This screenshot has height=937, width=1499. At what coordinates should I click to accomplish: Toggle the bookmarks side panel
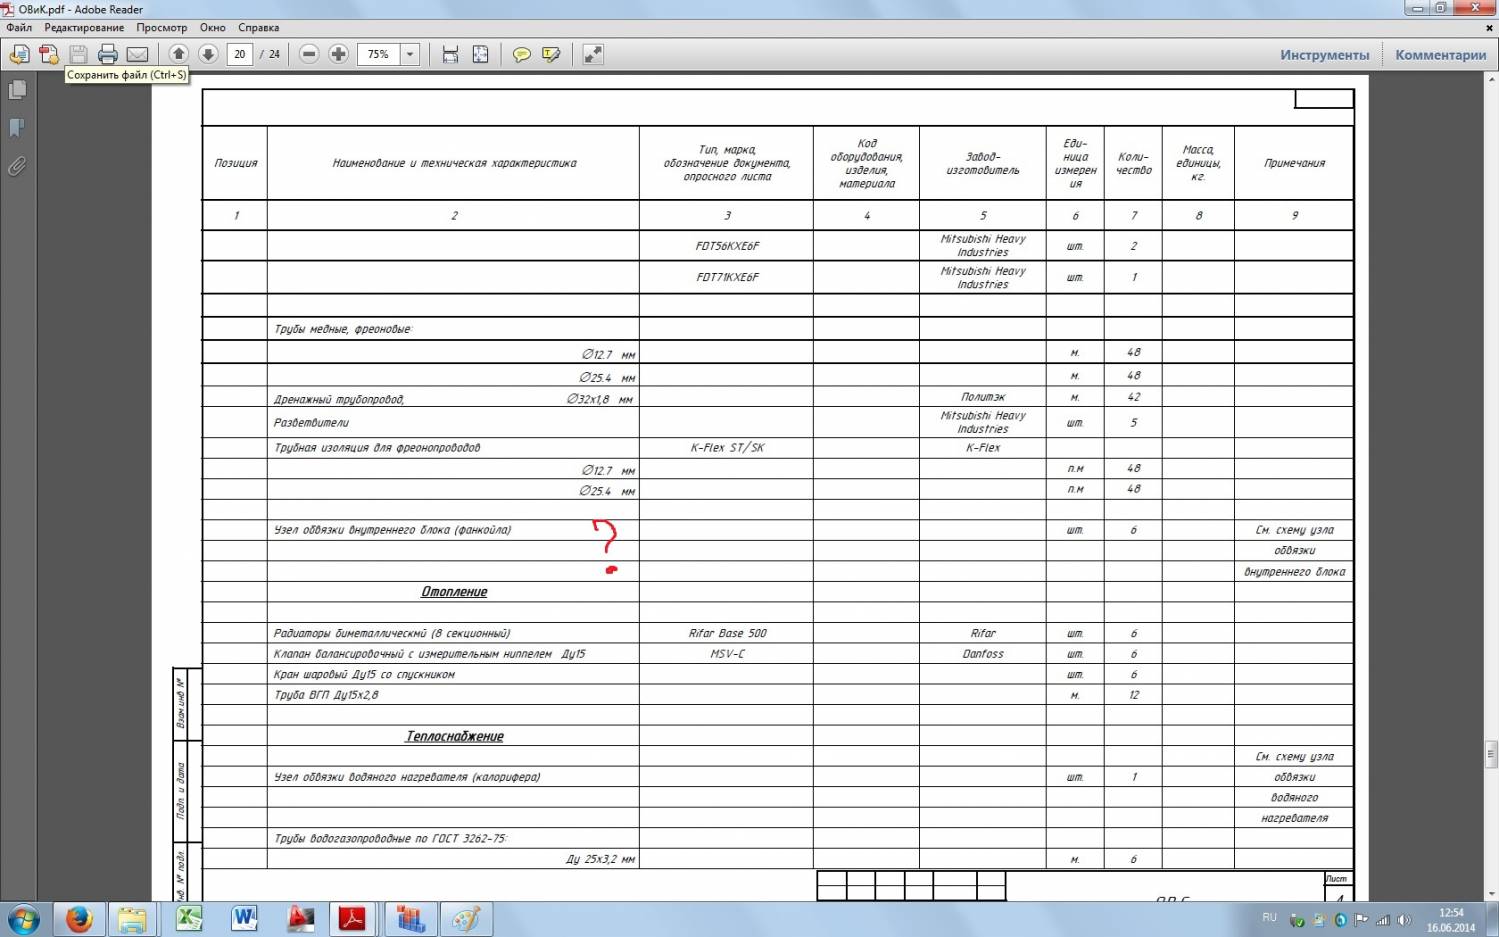17,128
